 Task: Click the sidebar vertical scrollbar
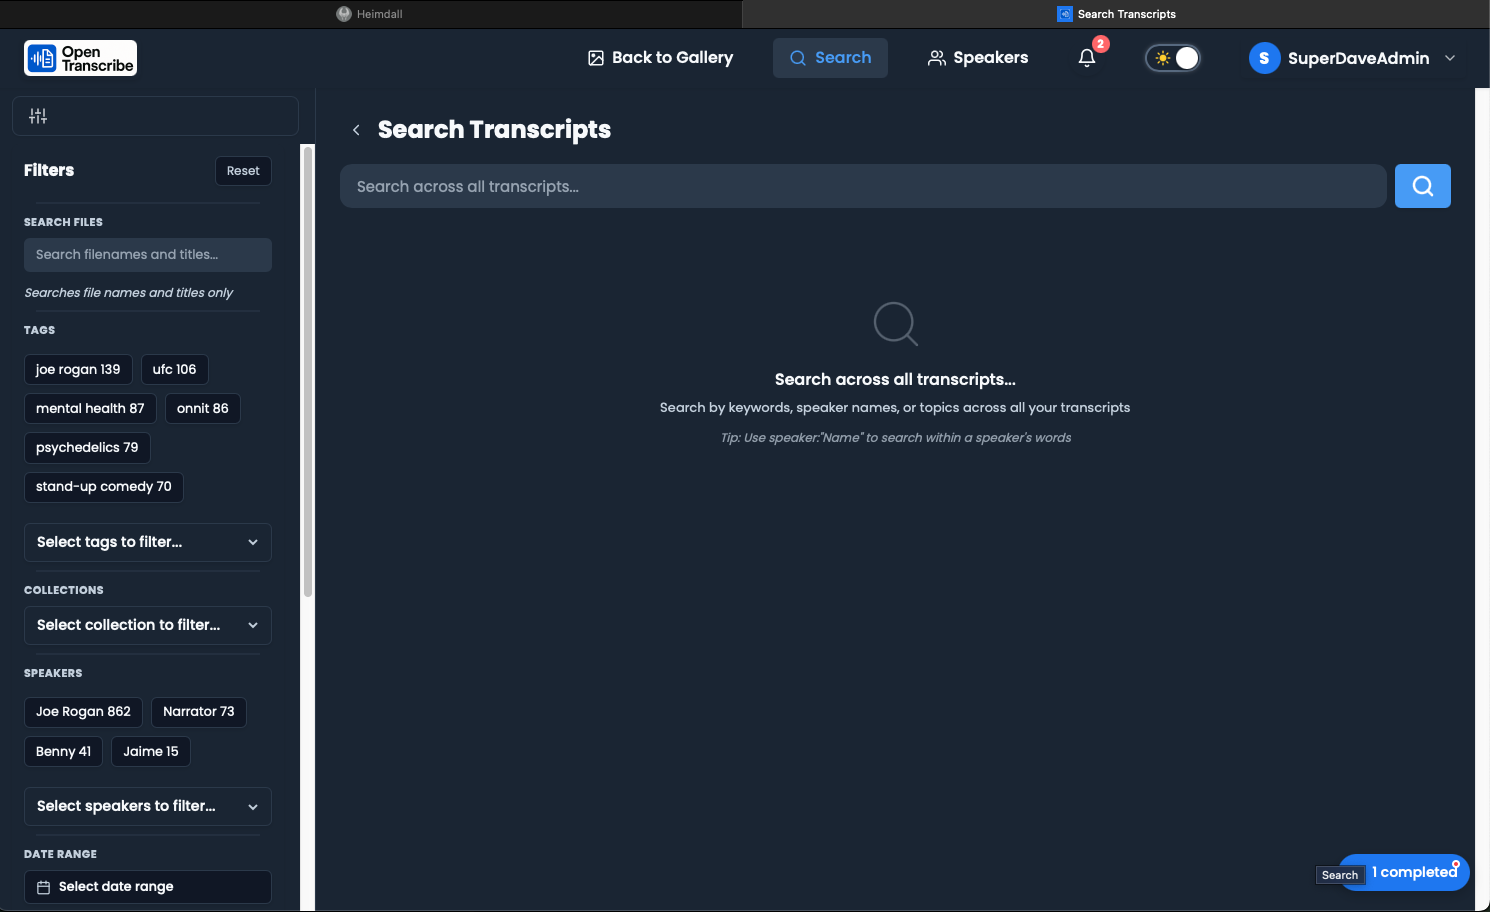coord(308,372)
